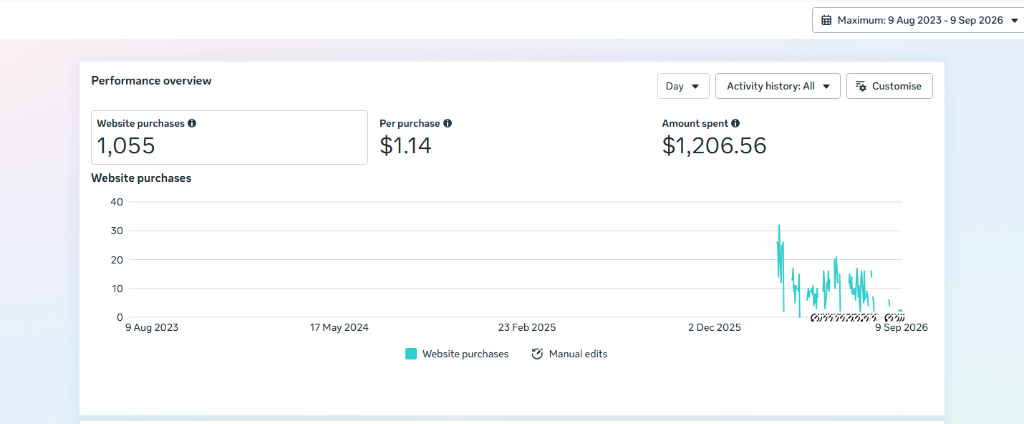Click the 9 Sep 2026 axis label
This screenshot has width=1024, height=424.
901,327
